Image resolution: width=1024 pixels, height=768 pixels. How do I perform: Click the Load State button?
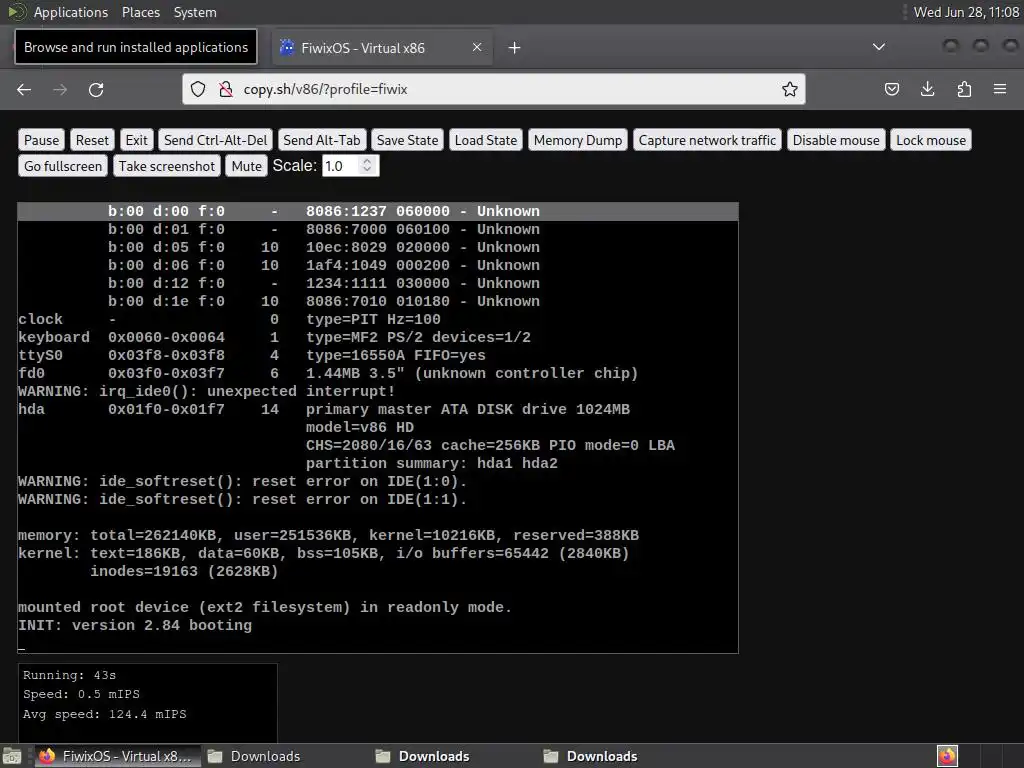coord(486,140)
